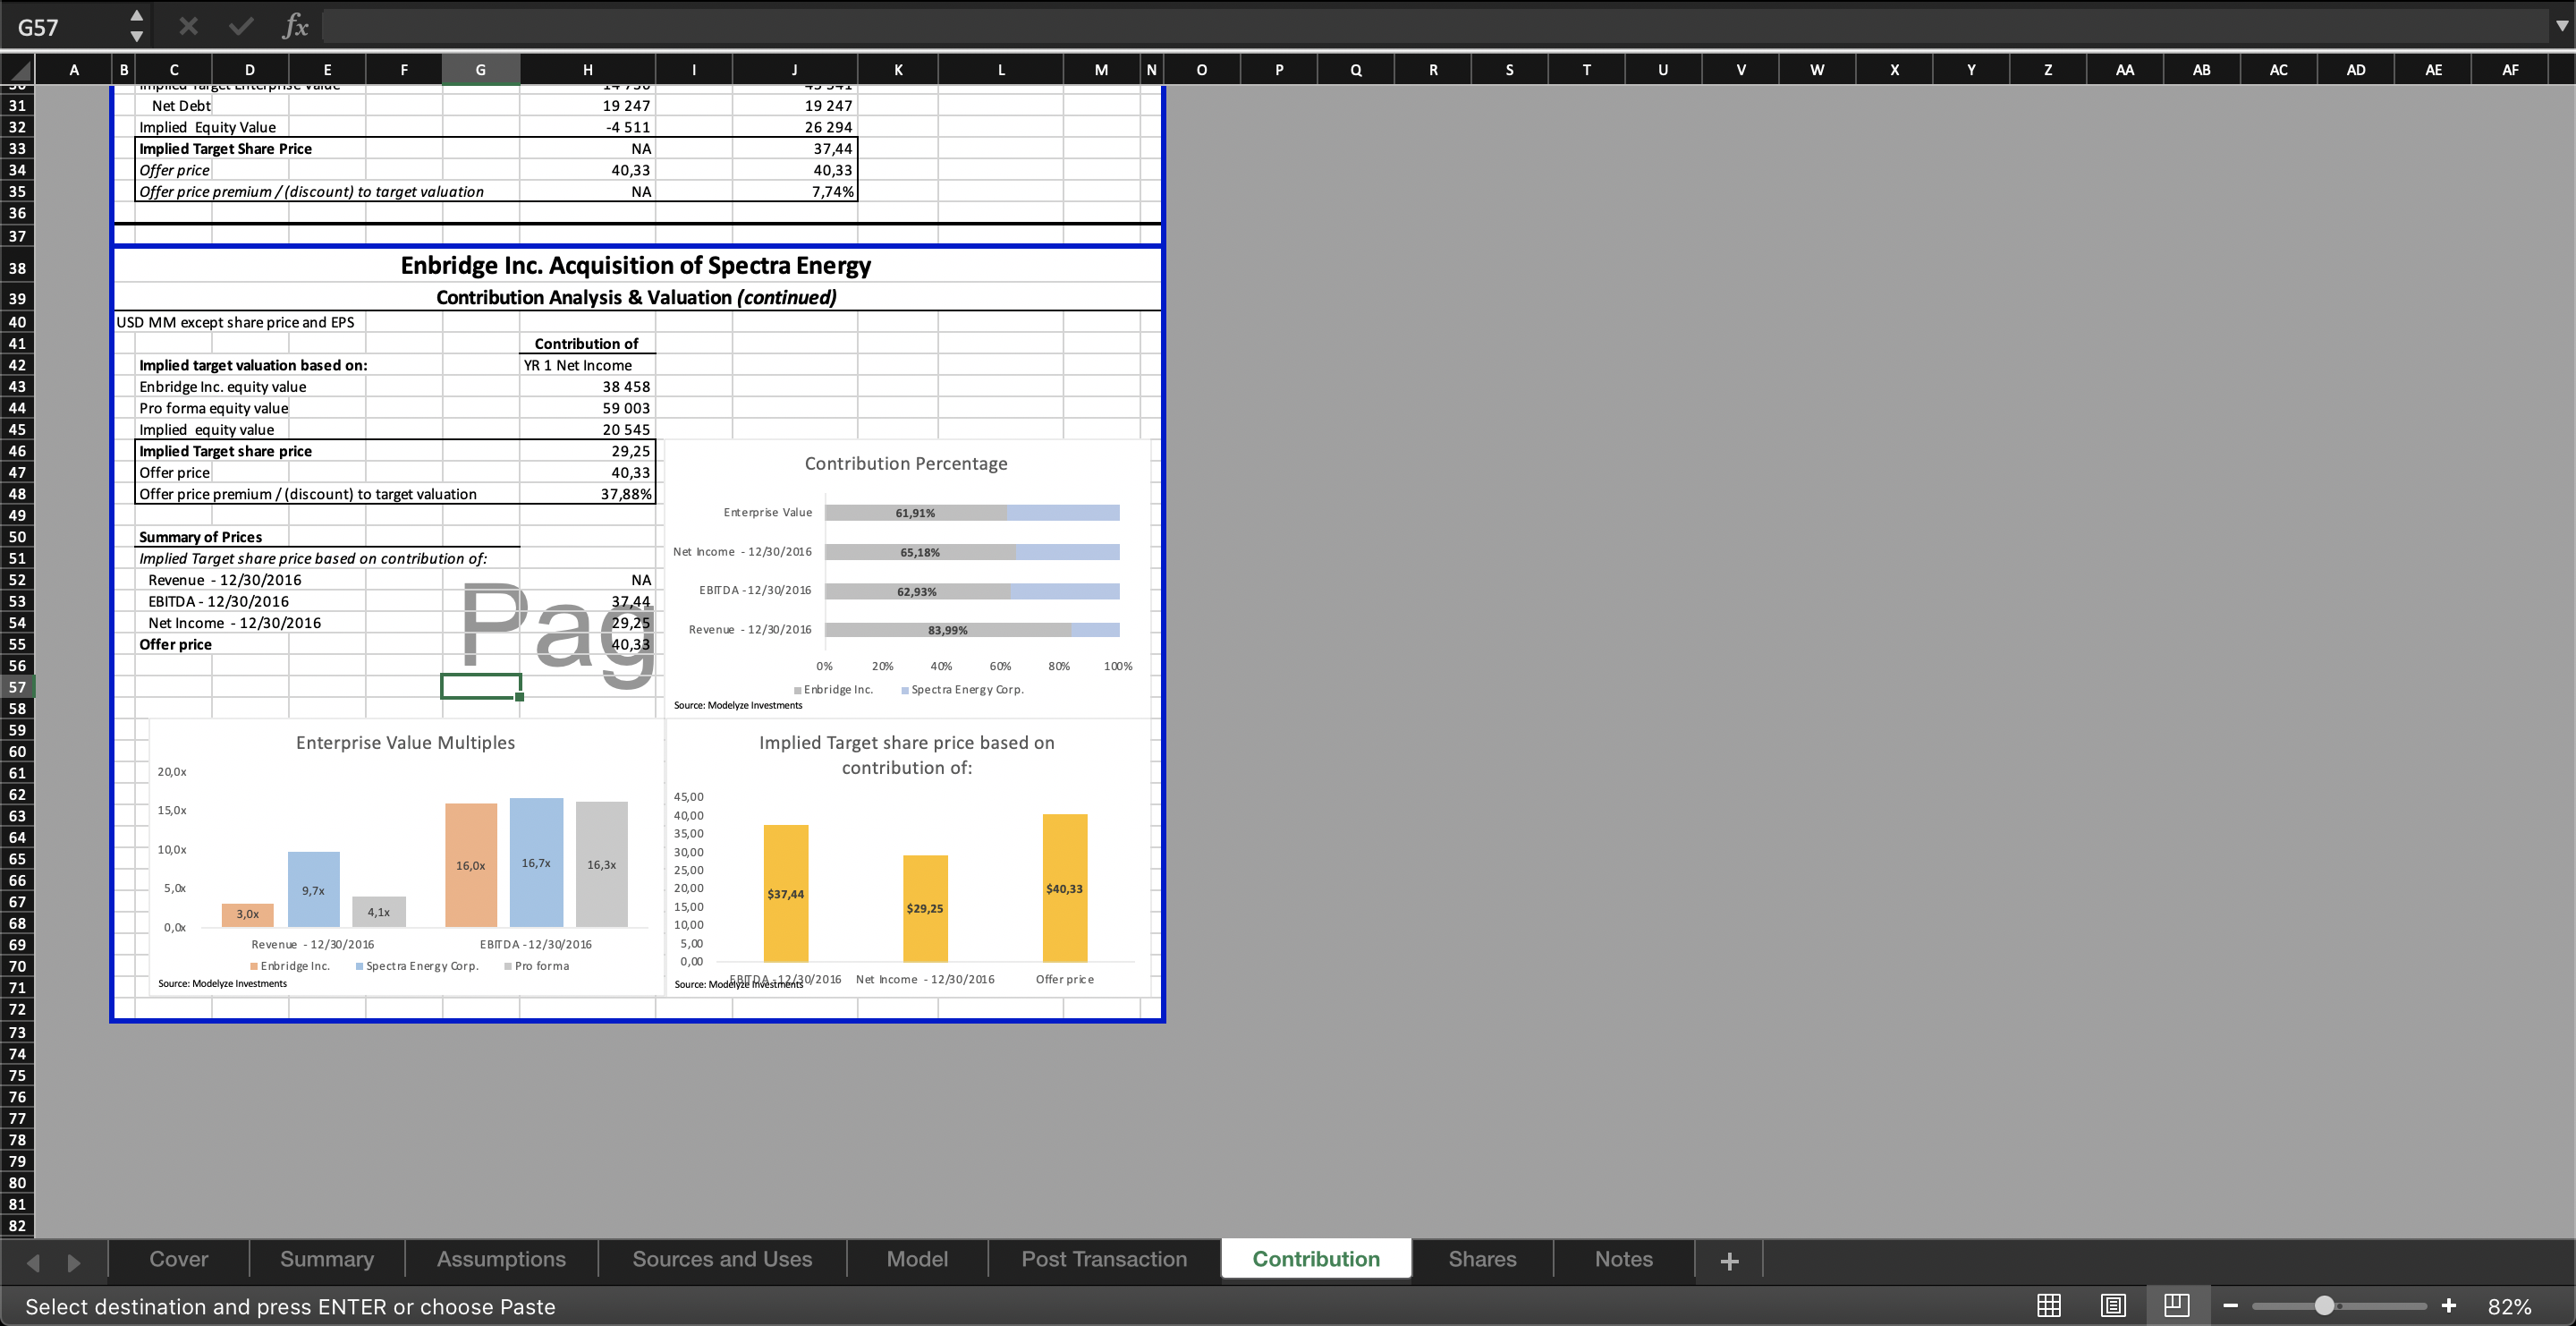Viewport: 2576px width, 1326px height.
Task: Click the $37,44 EBITDA yellow bar
Action: (786, 893)
